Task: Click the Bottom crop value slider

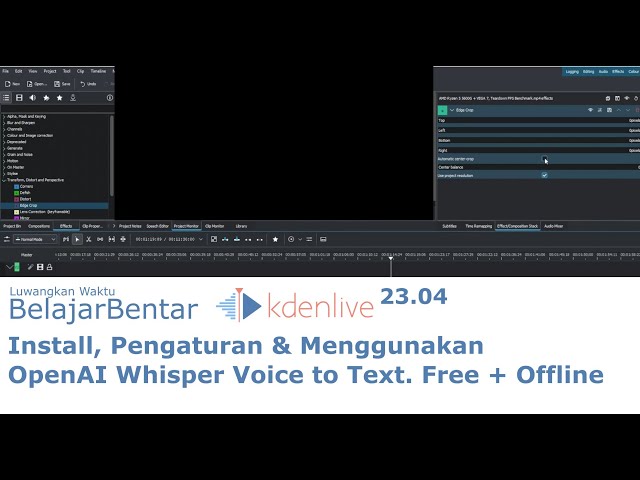Action: pyautogui.click(x=538, y=140)
